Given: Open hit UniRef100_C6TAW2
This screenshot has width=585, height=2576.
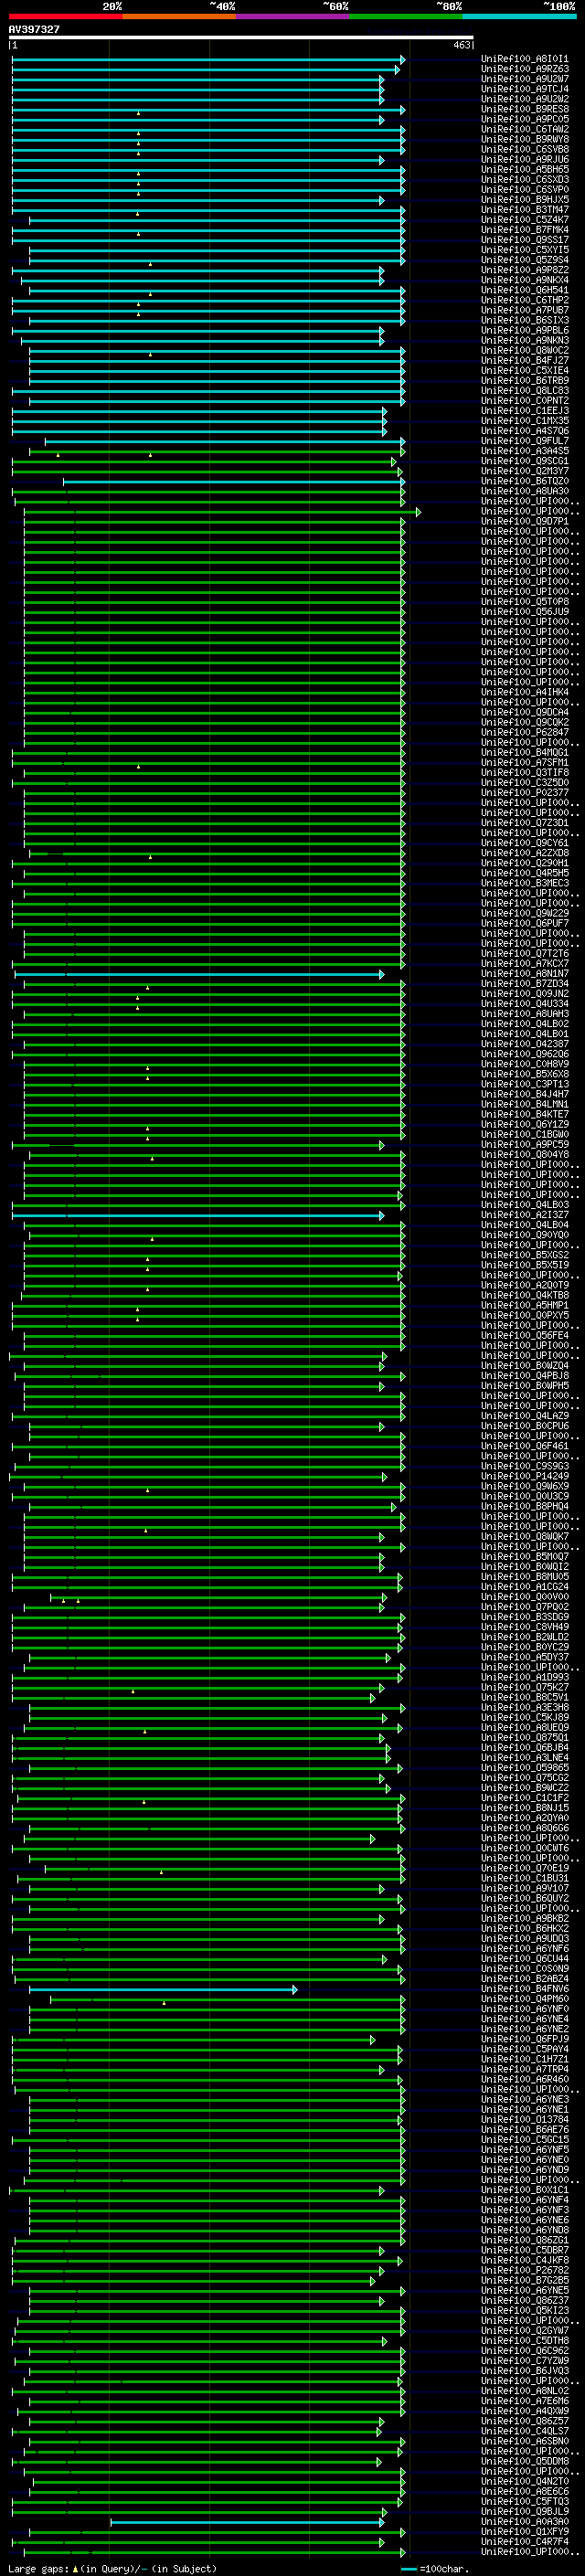Looking at the screenshot, I should (525, 129).
